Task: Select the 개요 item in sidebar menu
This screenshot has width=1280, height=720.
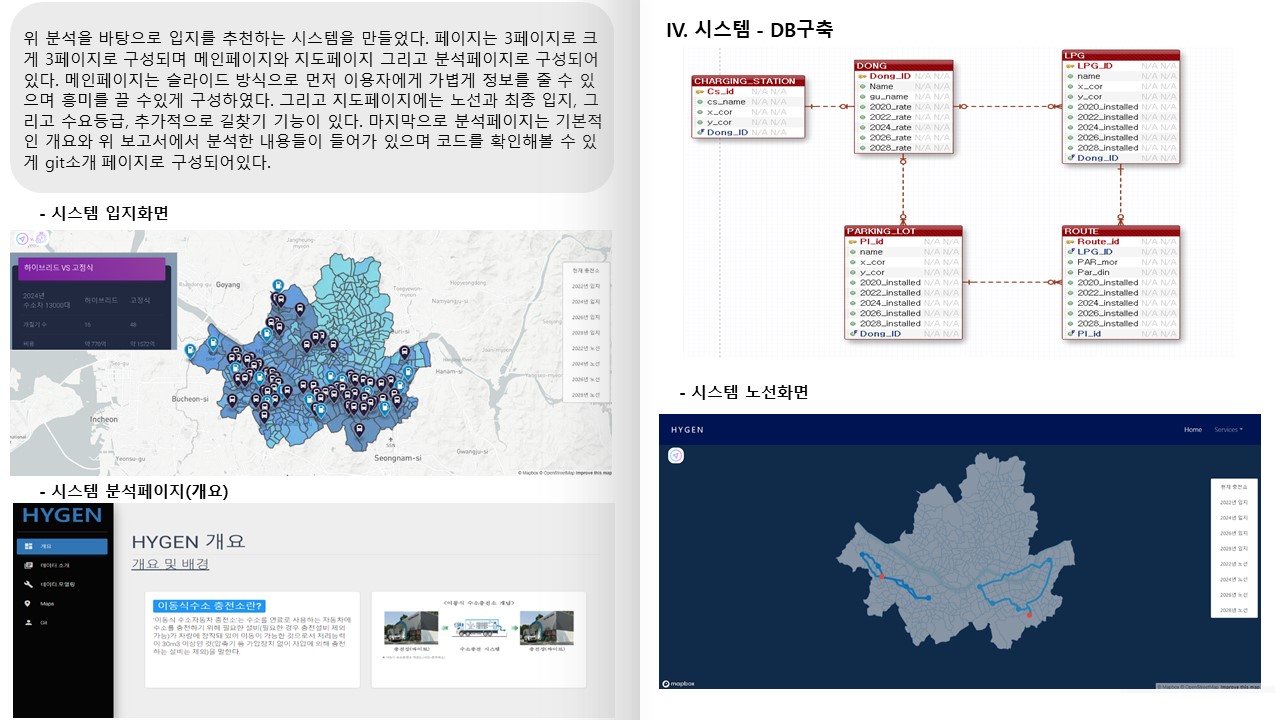Action: click(x=61, y=546)
